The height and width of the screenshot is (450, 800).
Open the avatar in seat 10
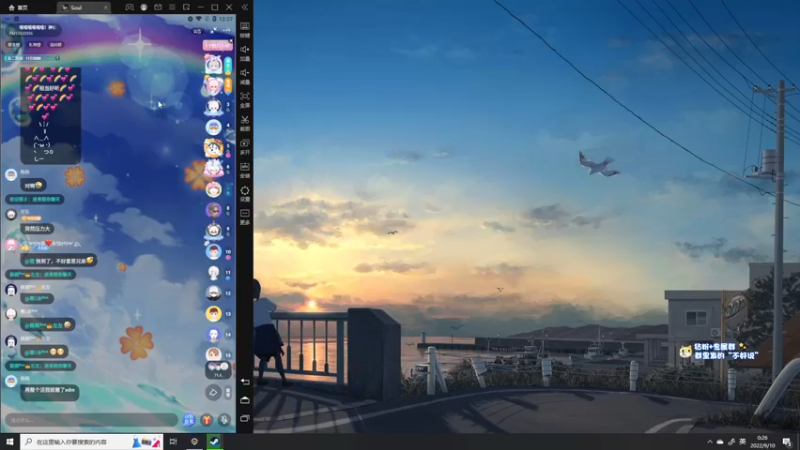[213, 252]
